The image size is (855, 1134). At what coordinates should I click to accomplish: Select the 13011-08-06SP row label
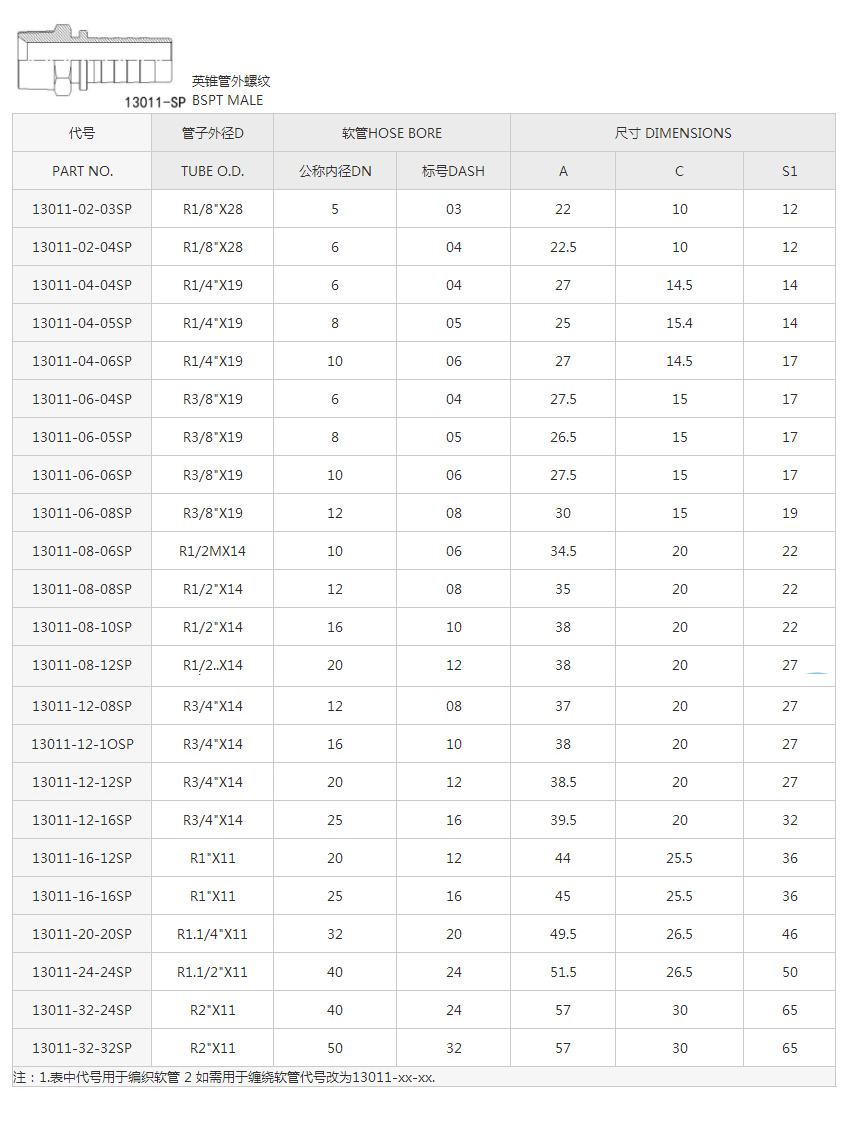pos(82,551)
